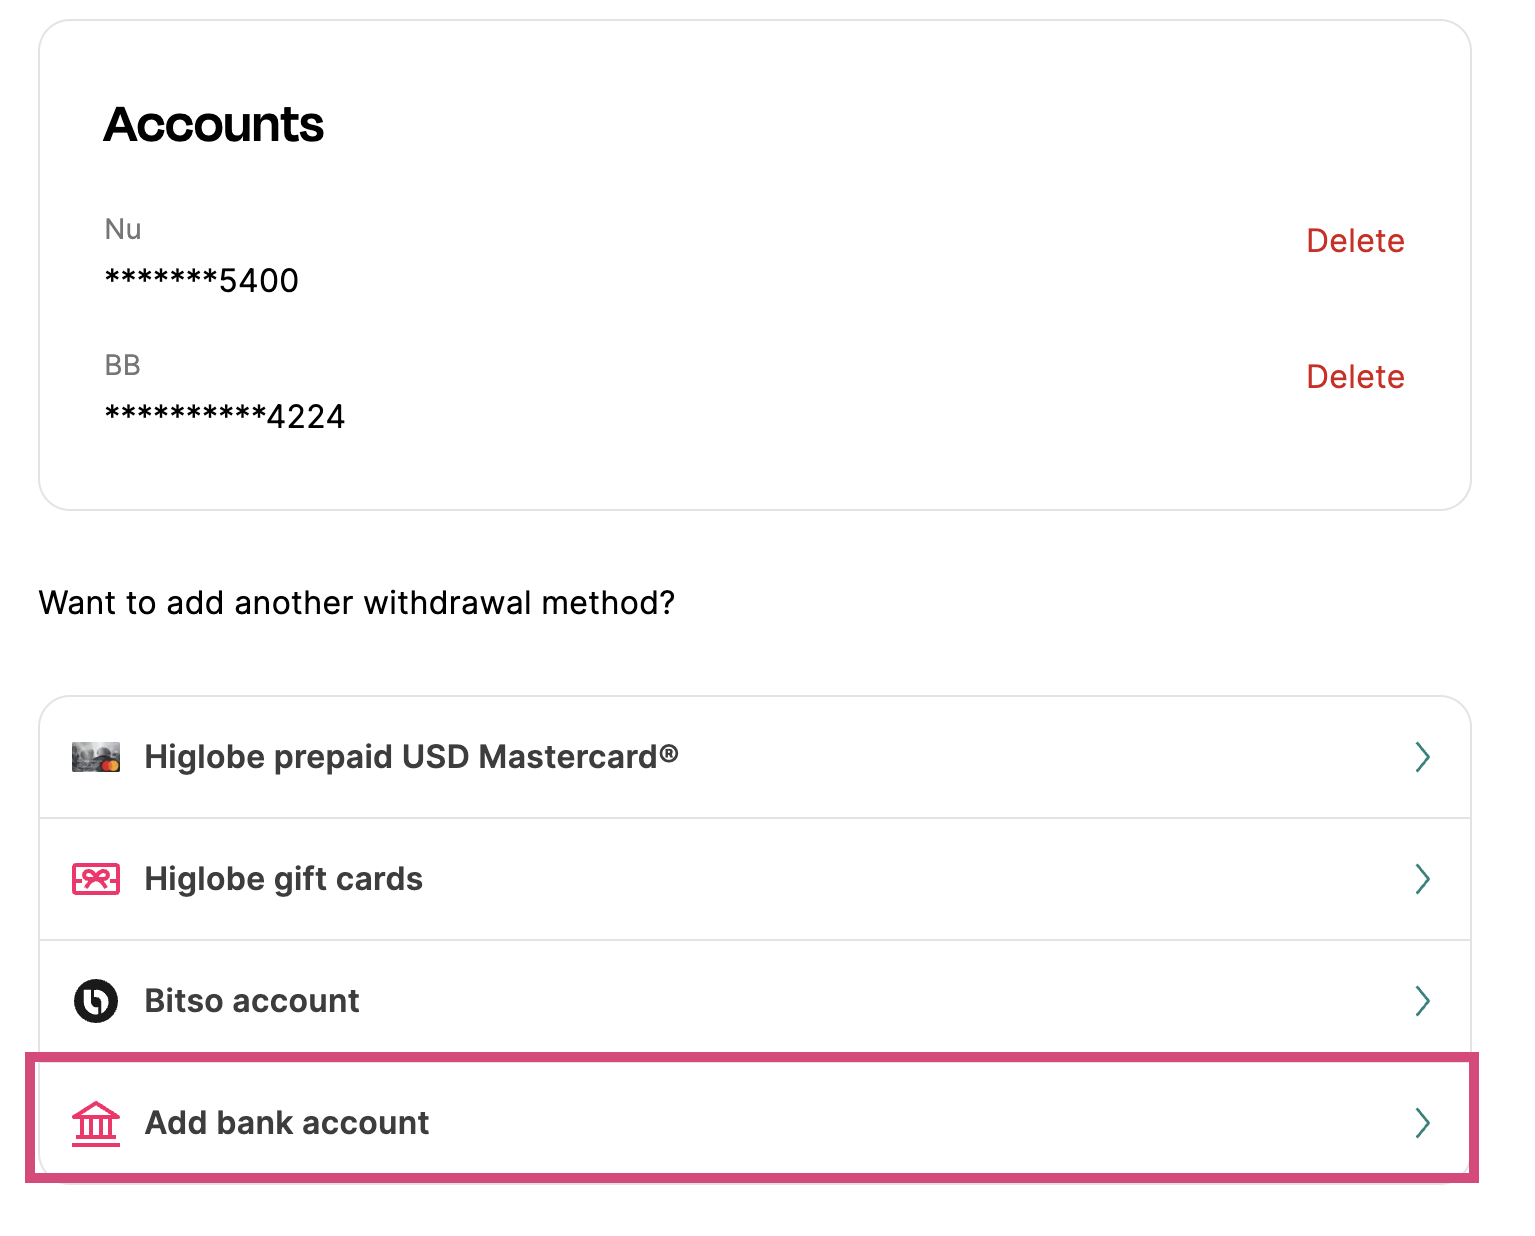Select the Nu account number 5400
The image size is (1535, 1236).
[x=201, y=281]
